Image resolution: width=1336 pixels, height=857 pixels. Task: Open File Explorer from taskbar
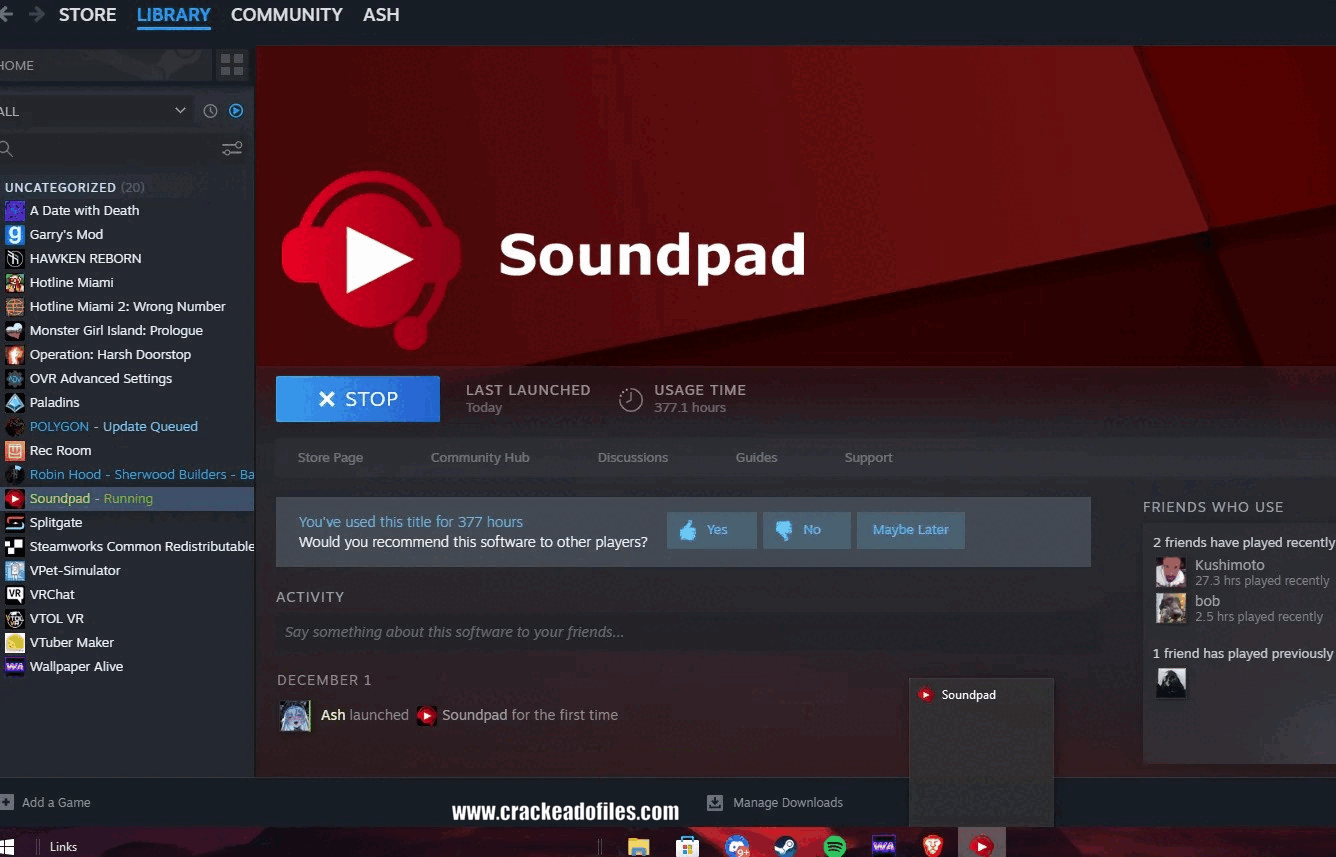[639, 846]
